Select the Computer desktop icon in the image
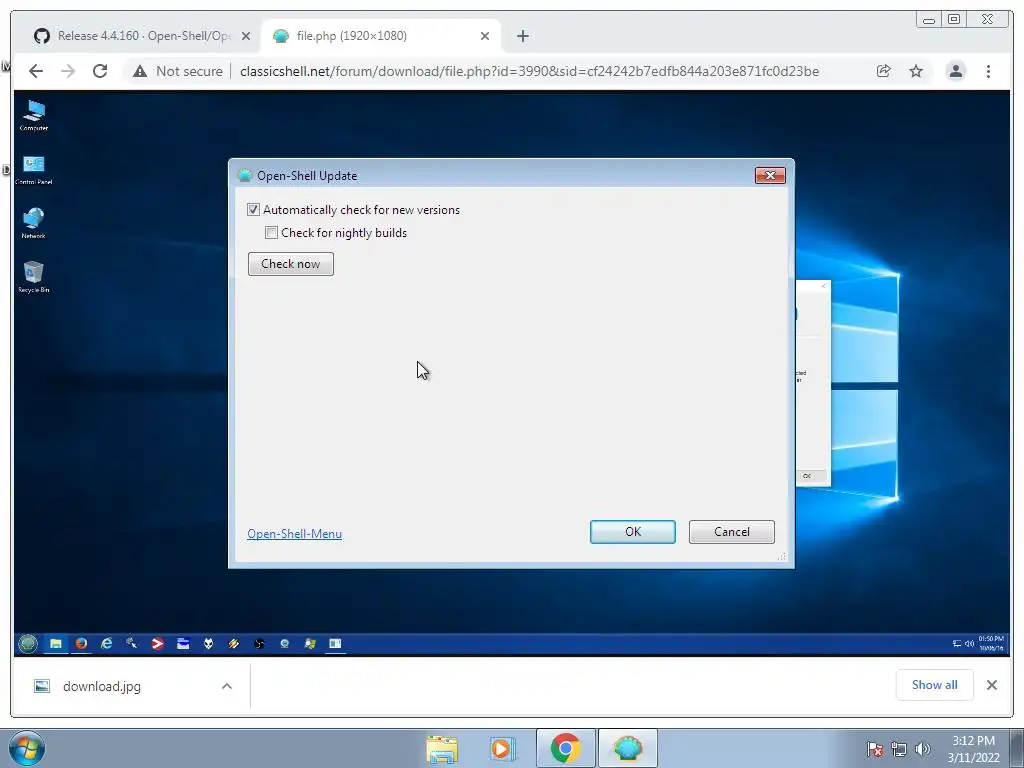 coord(34,116)
